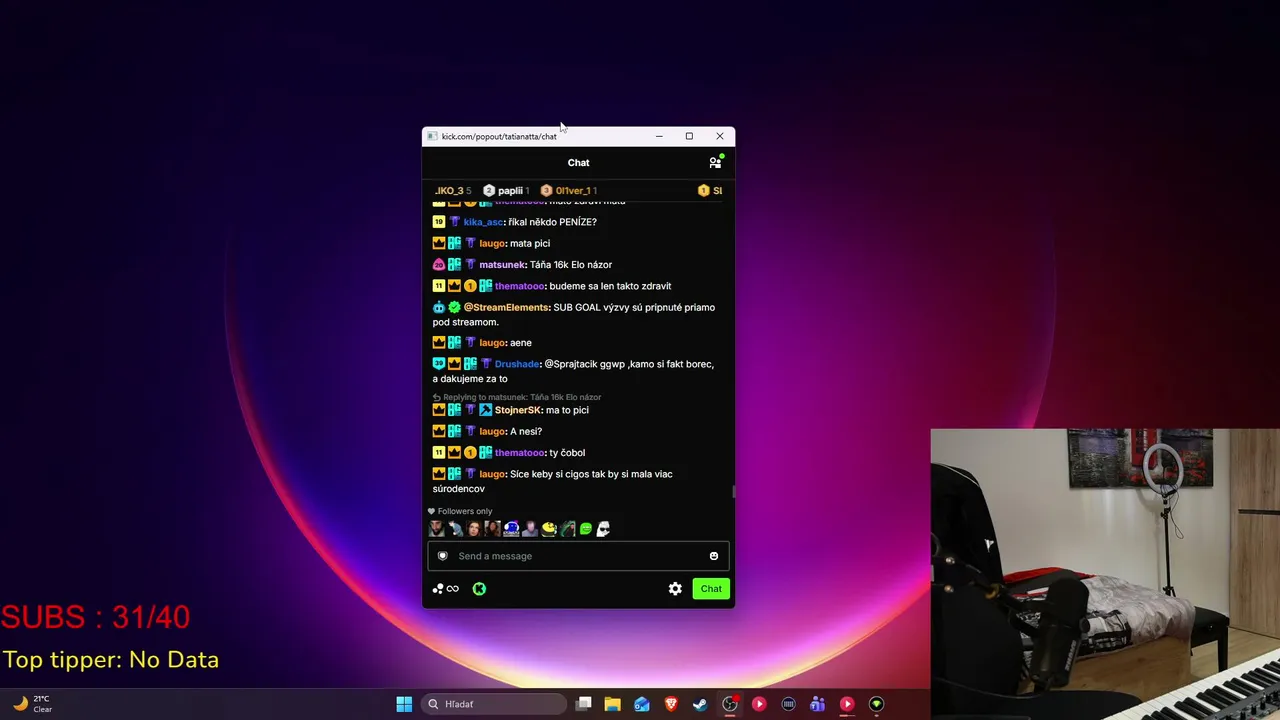Viewport: 1280px width, 720px height.
Task: Pick the blue robot emote
Action: click(511, 529)
